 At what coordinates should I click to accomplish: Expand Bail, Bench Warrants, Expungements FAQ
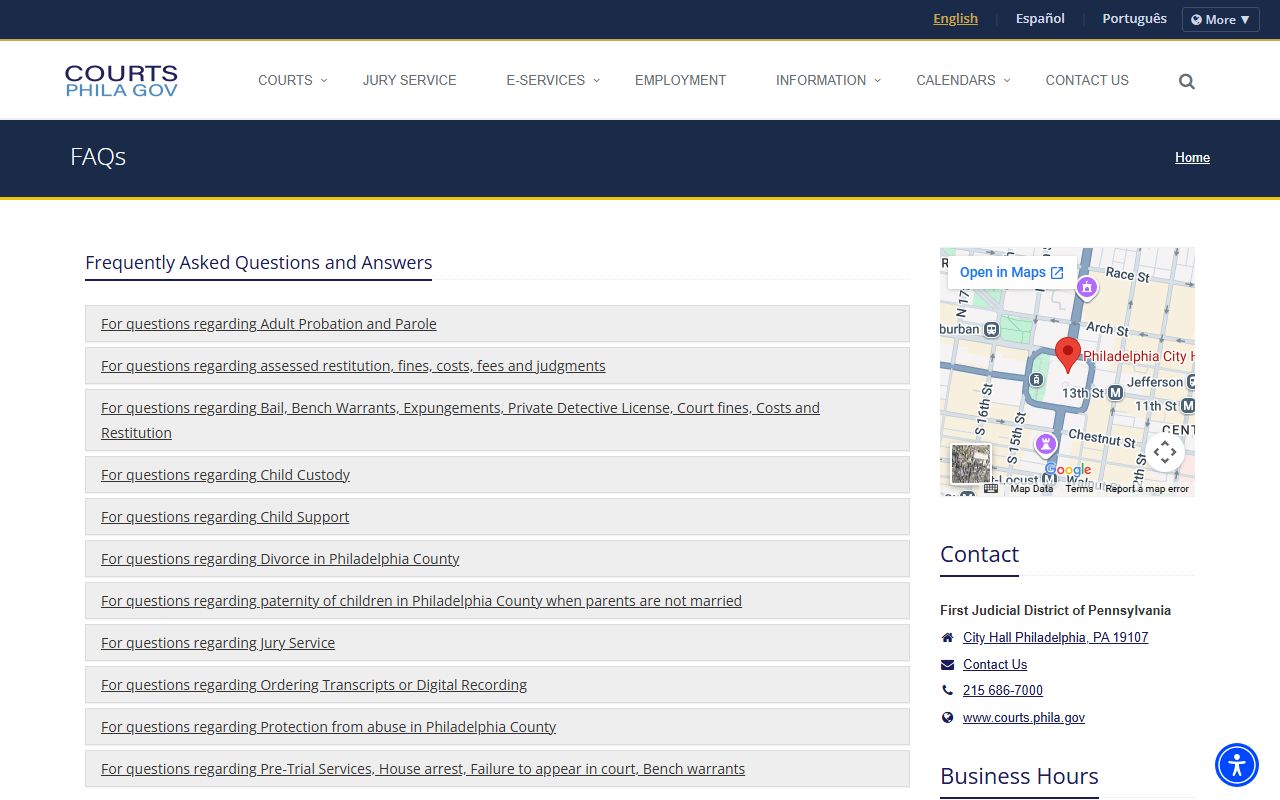(x=497, y=420)
